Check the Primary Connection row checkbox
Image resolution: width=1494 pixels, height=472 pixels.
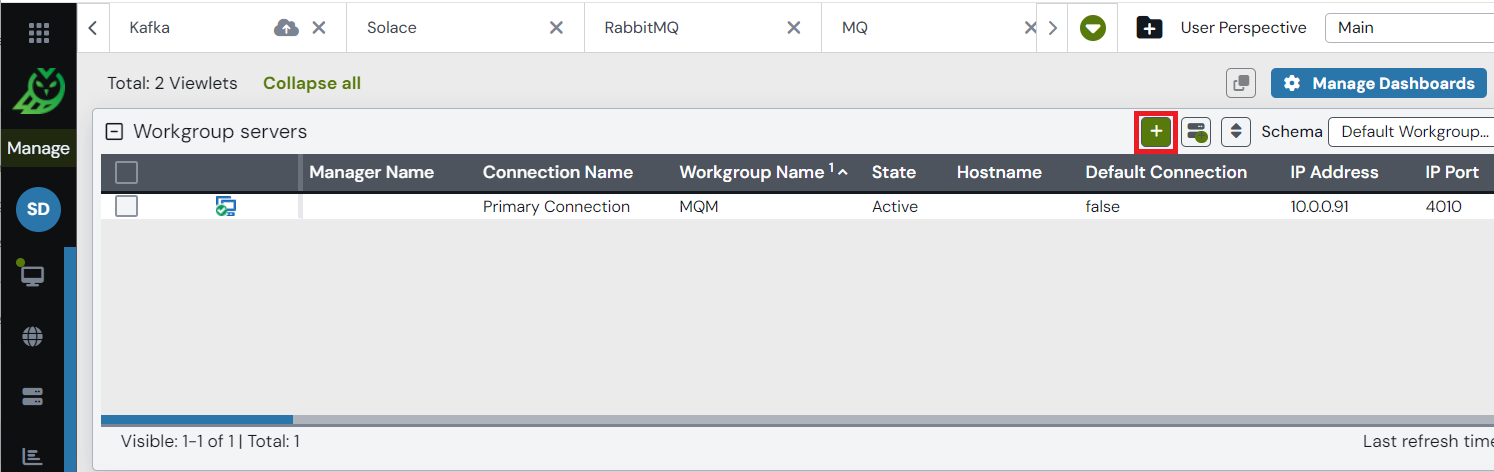[x=126, y=207]
